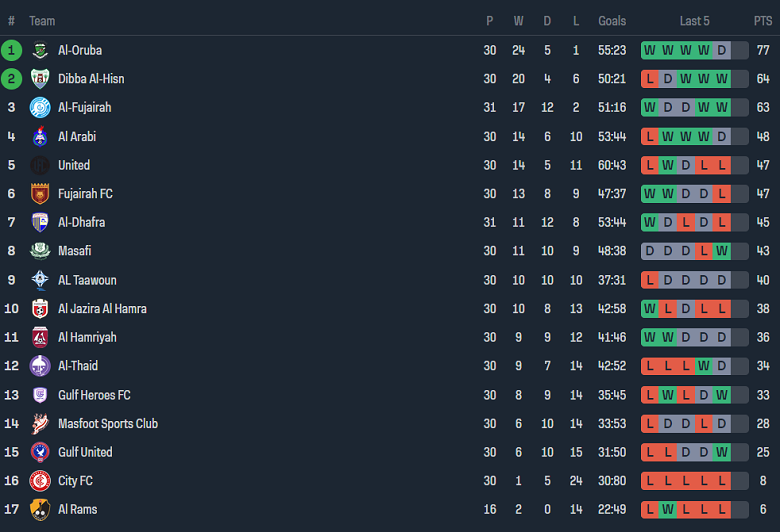The image size is (780, 532).
Task: Click Al-Oruba's most recent draw result box
Action: tap(722, 50)
